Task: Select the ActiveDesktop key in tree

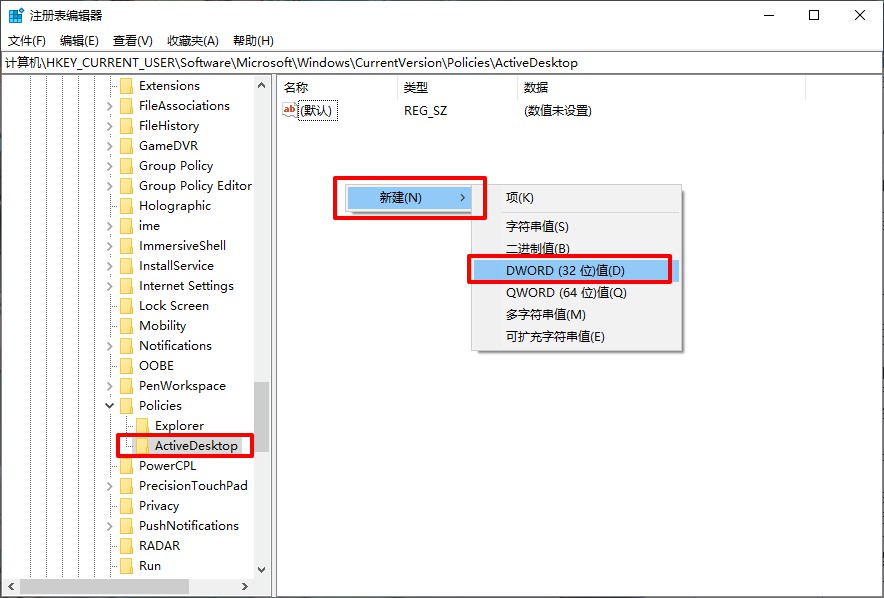Action: click(x=196, y=446)
